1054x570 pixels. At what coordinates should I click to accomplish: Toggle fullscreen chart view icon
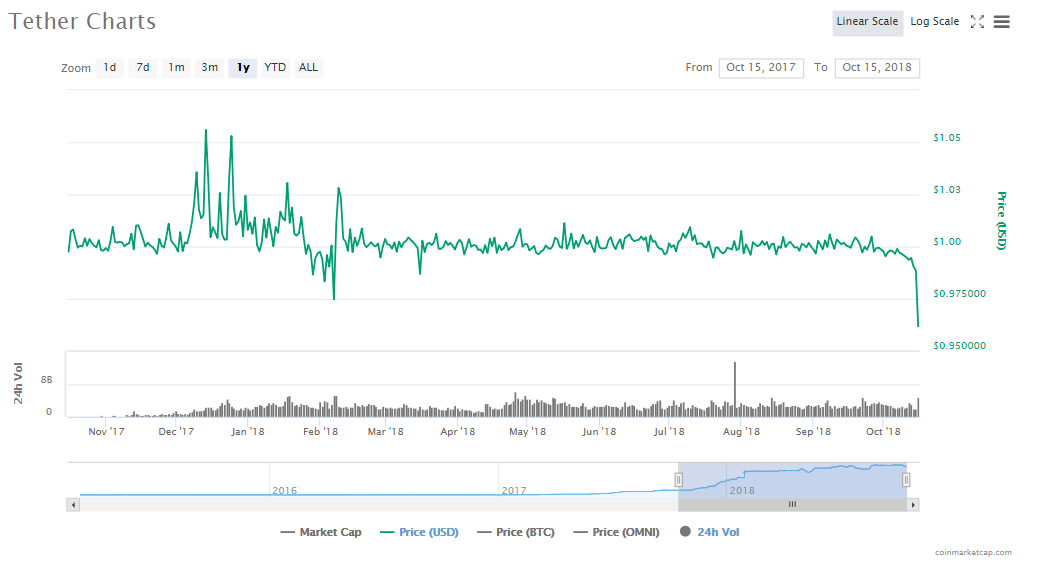pyautogui.click(x=977, y=22)
